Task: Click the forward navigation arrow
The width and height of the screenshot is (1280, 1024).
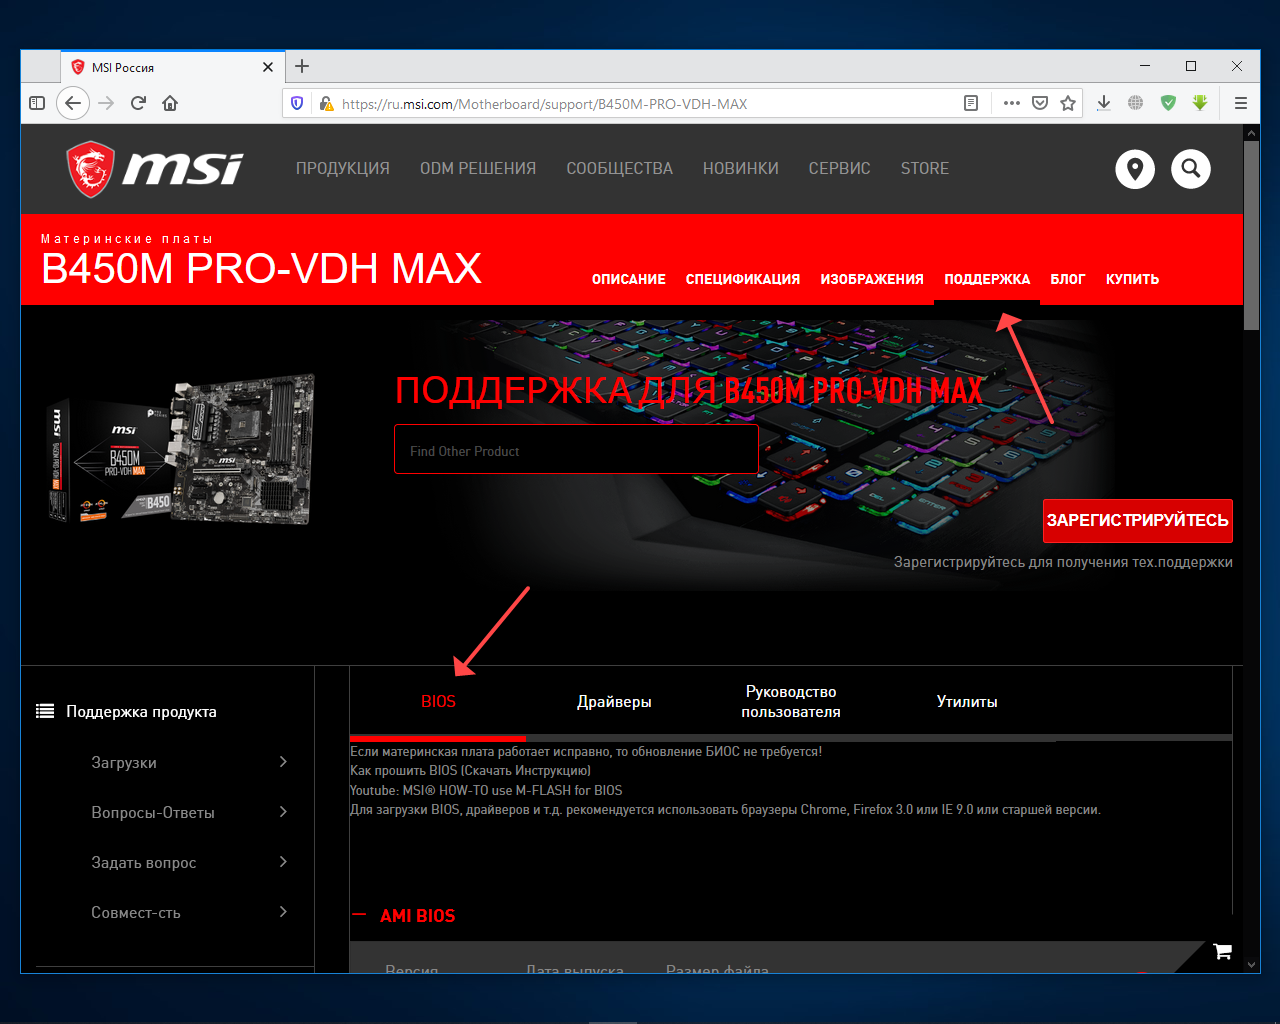Action: pos(107,103)
